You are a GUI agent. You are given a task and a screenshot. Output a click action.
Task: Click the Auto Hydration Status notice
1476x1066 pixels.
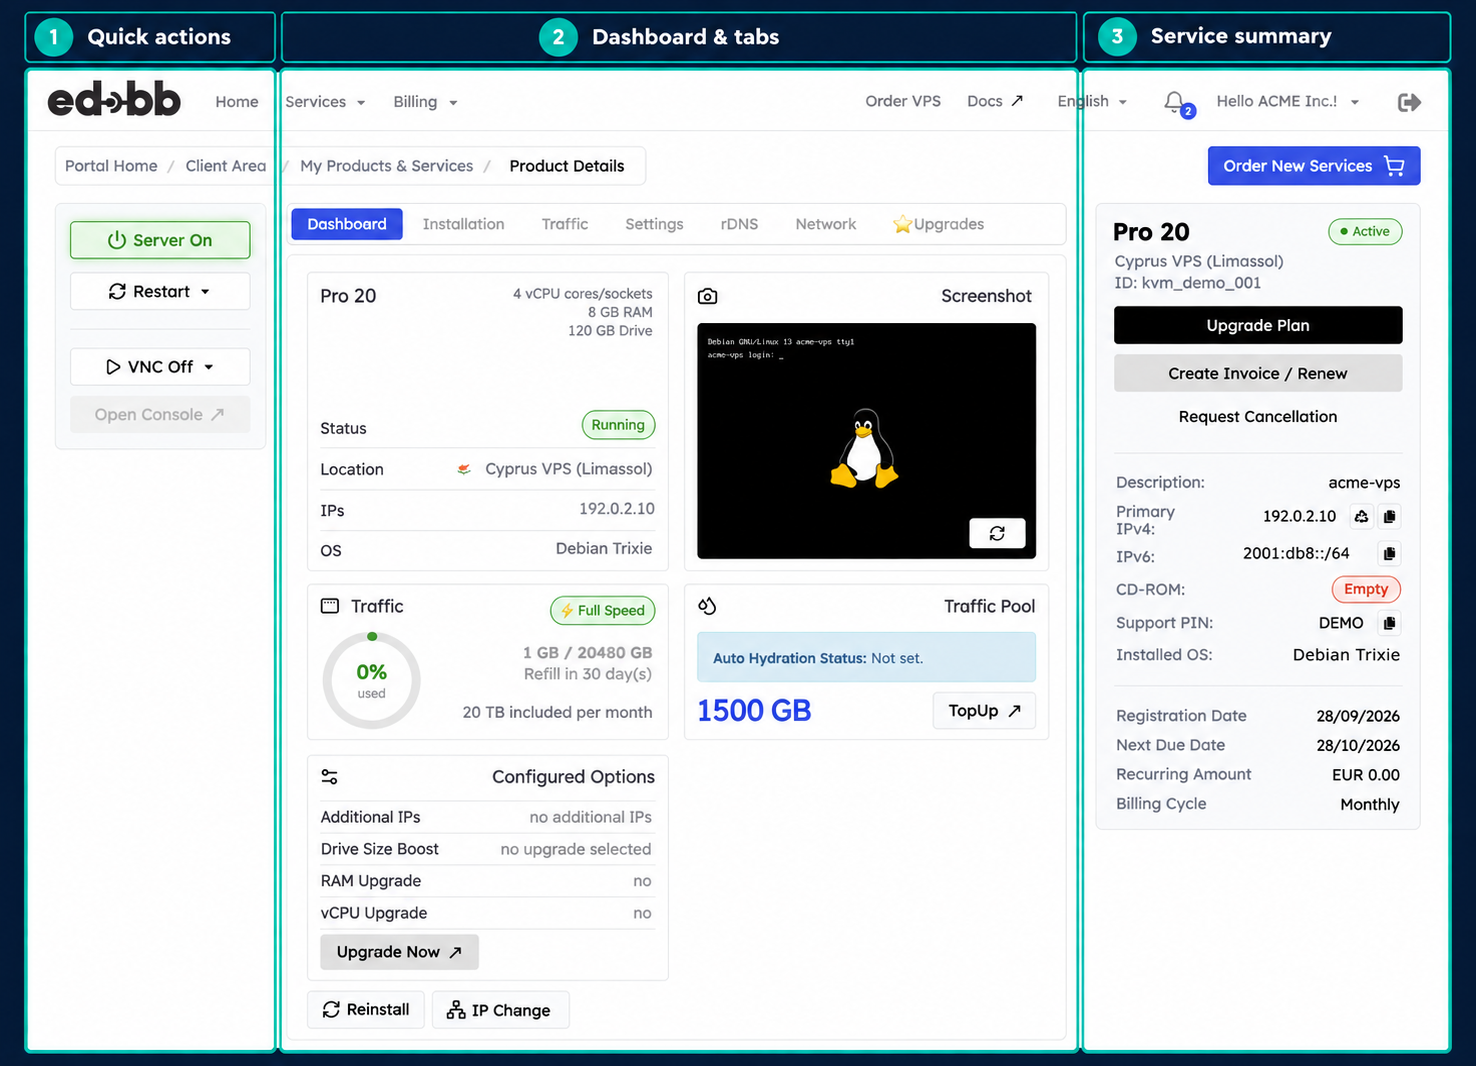[x=866, y=658]
